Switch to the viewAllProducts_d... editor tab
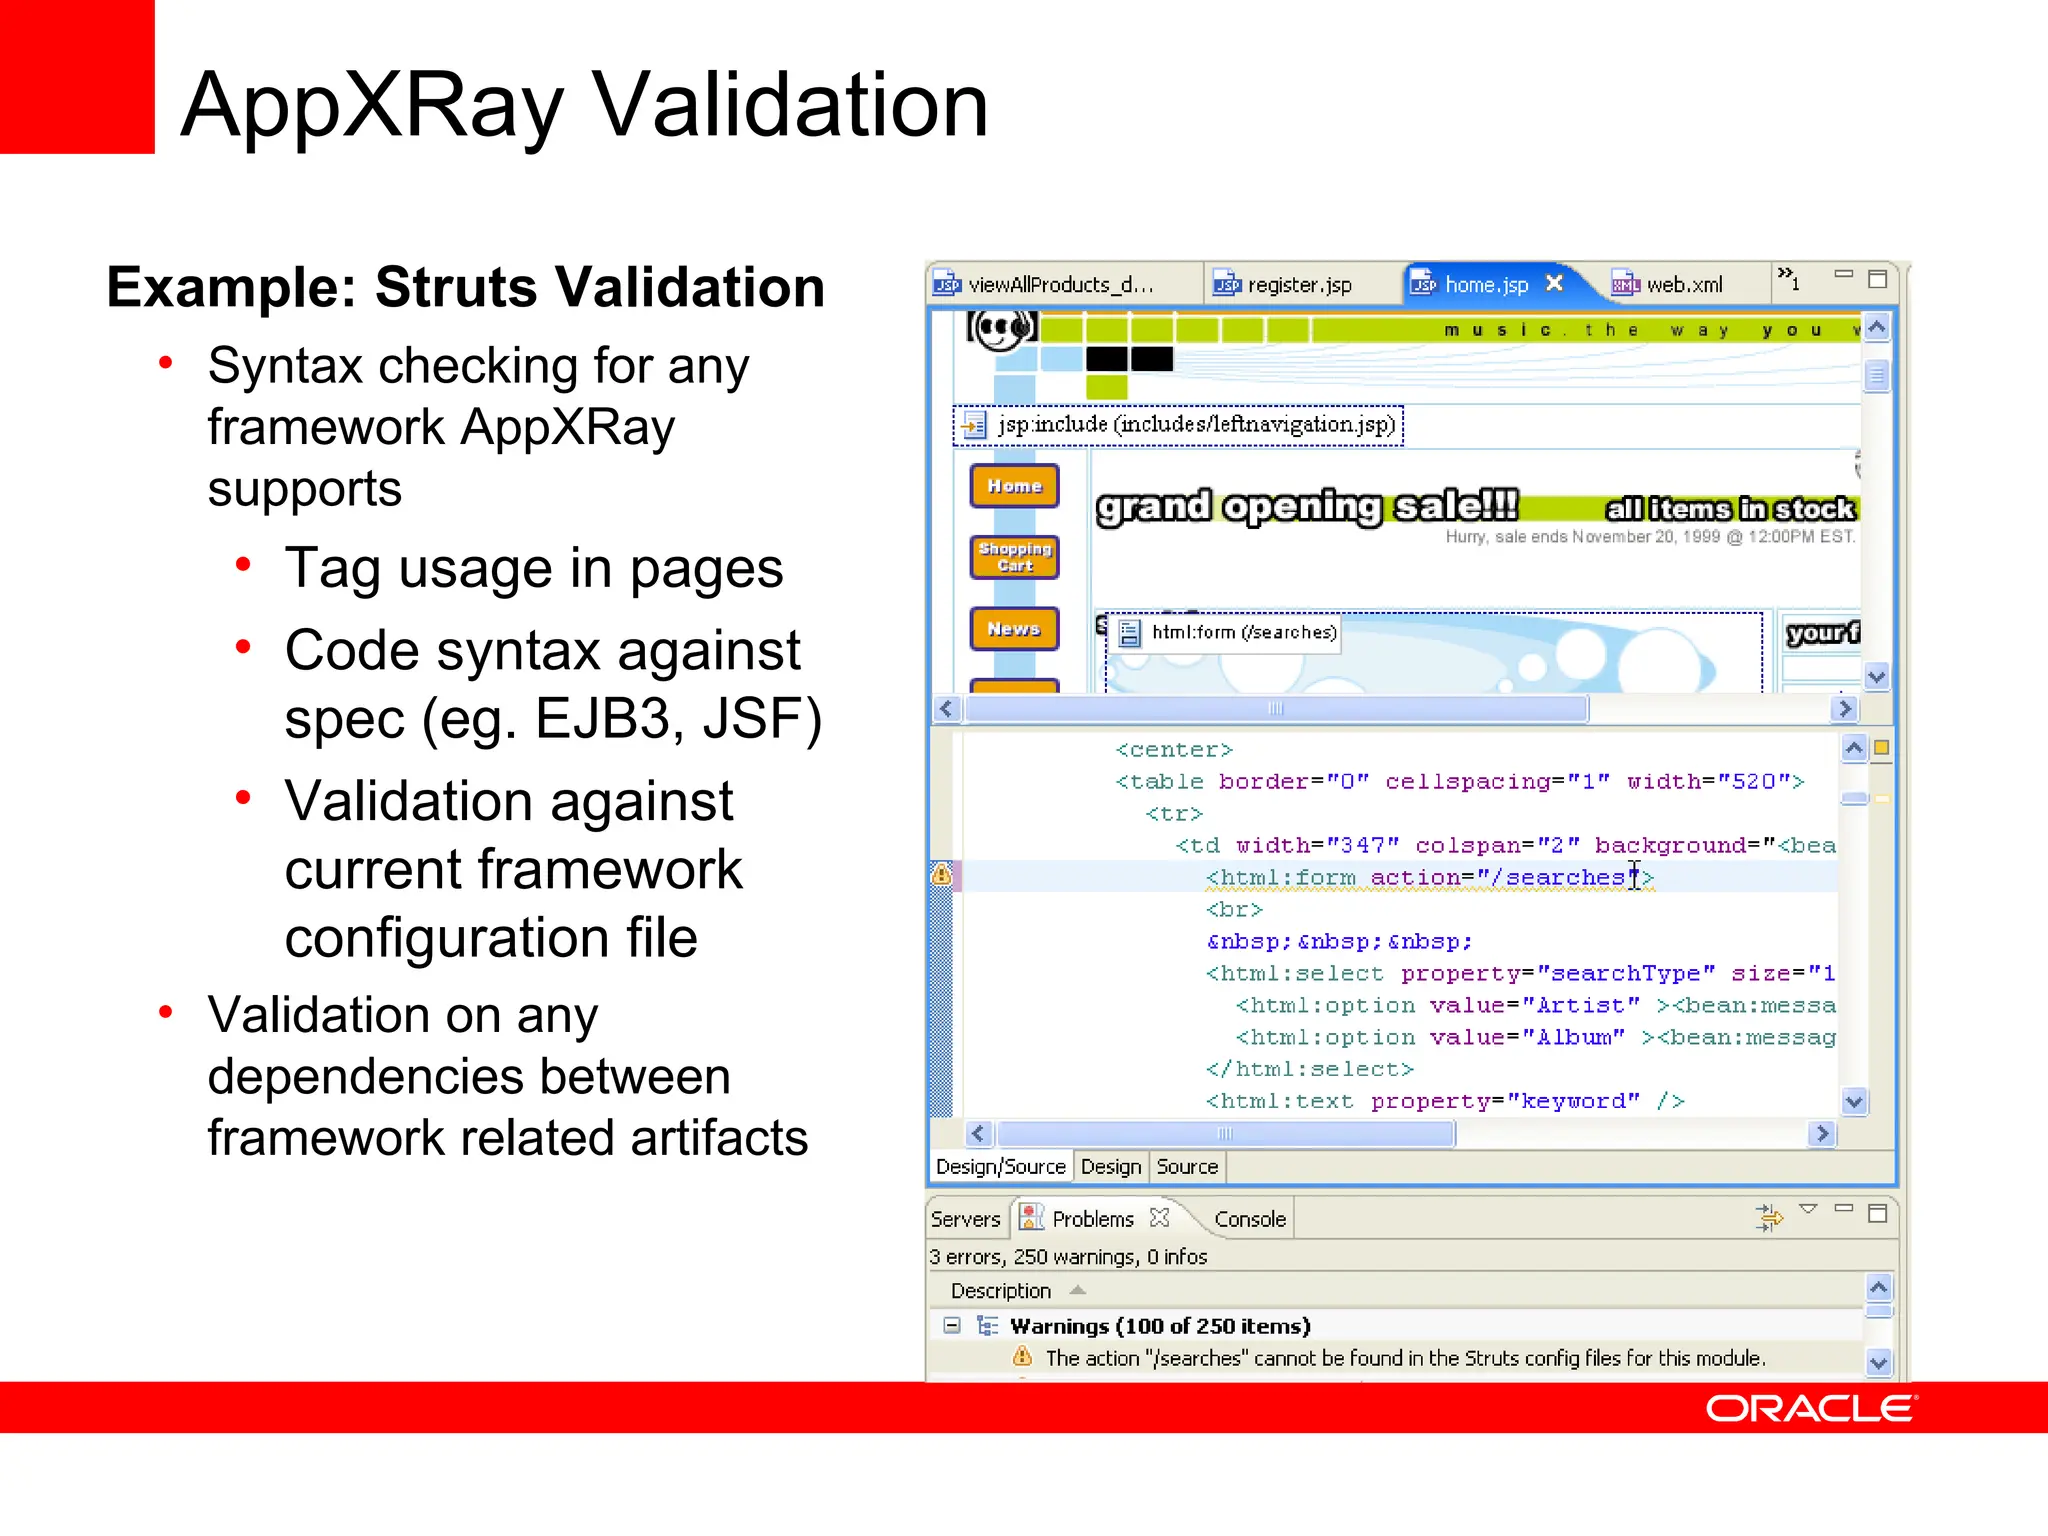Screen dimensions: 2048x1536 [x=1064, y=284]
